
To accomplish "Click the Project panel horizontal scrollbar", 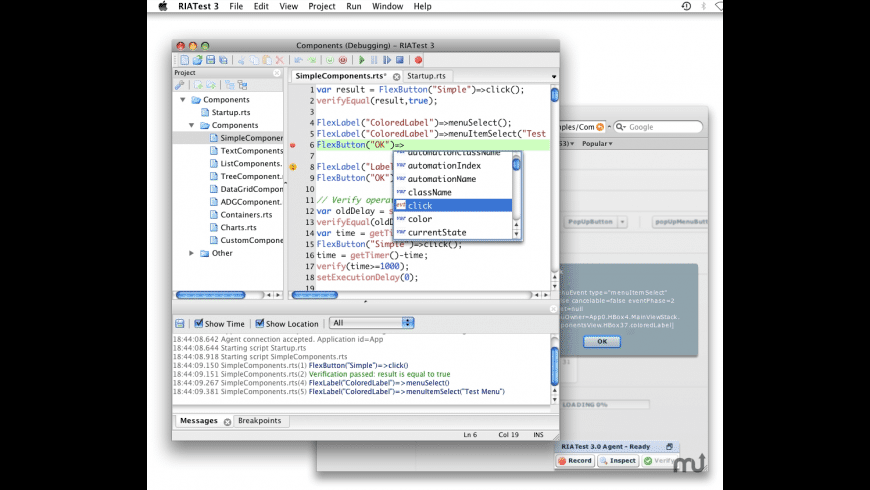I will [x=211, y=295].
